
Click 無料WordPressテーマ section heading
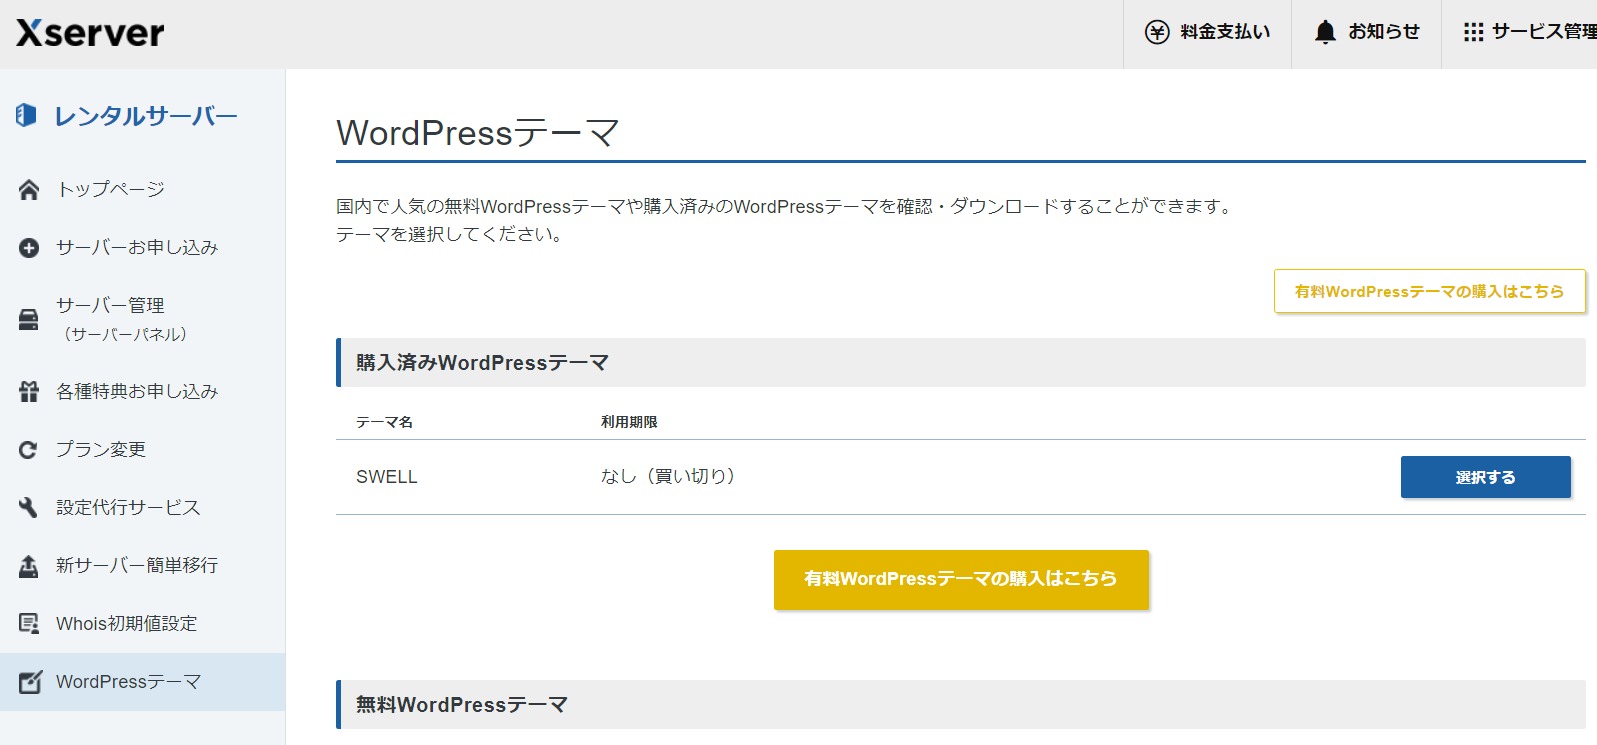461,705
